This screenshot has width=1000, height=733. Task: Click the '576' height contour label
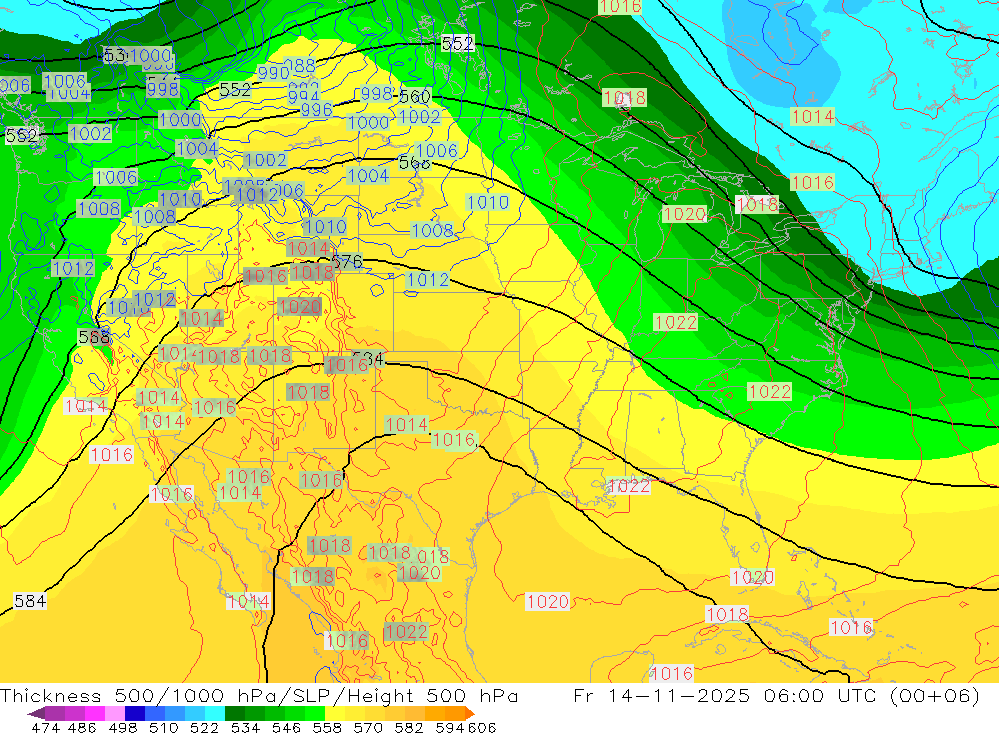[x=348, y=262]
